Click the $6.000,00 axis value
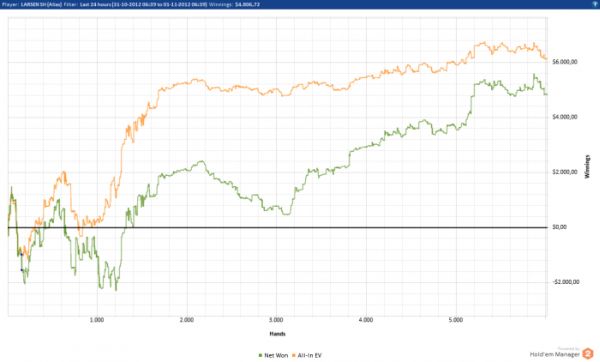The width and height of the screenshot is (600, 362). (x=565, y=62)
